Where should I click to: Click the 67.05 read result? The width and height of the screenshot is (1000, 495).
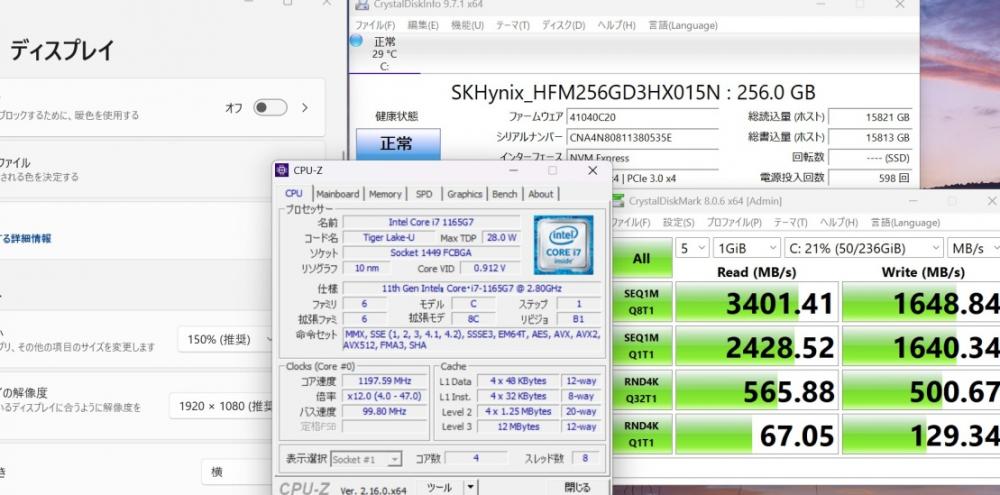click(x=756, y=436)
